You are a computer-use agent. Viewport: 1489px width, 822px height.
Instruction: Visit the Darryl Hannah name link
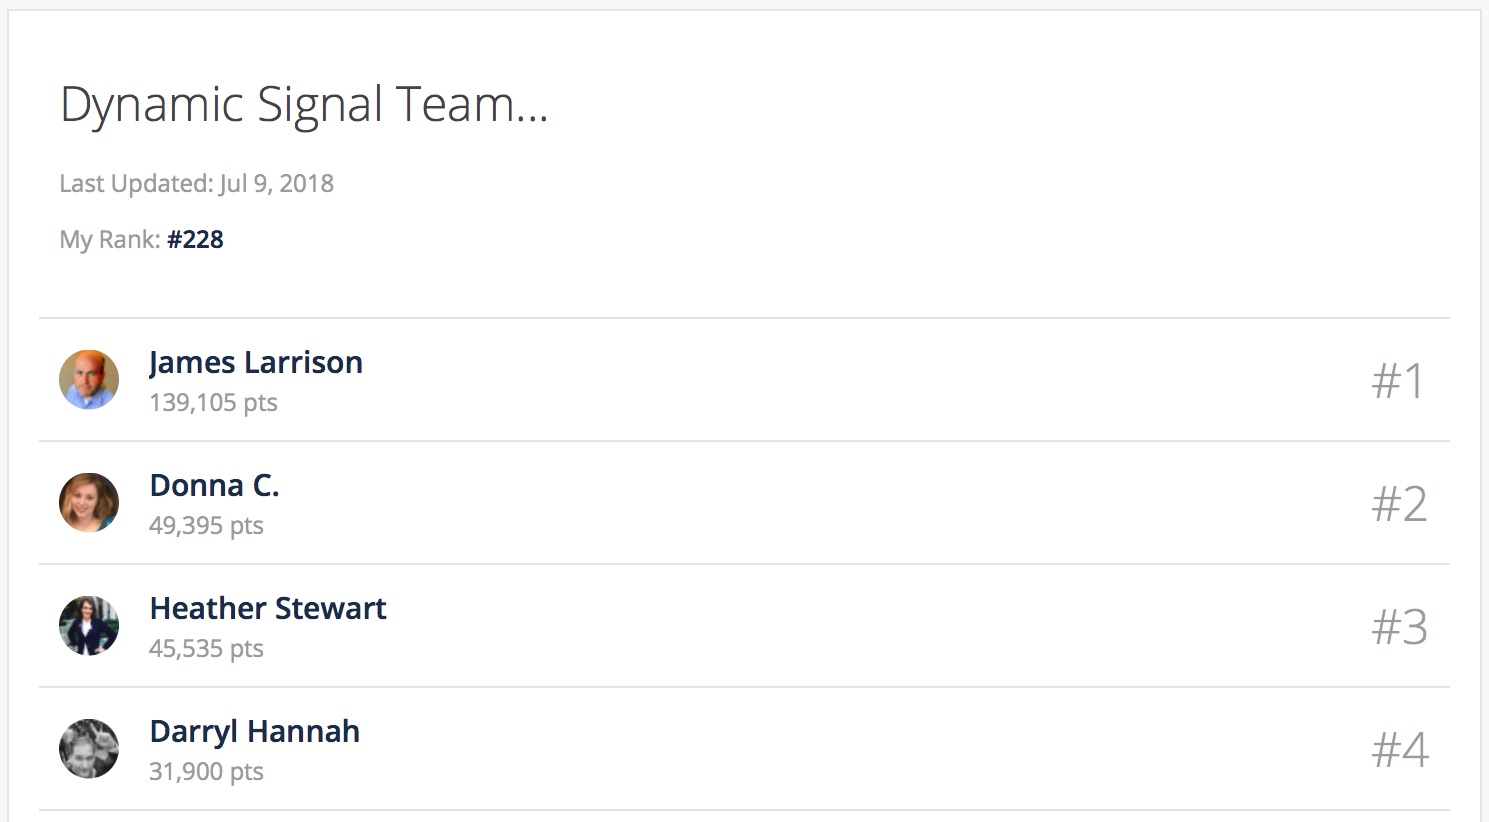point(255,732)
